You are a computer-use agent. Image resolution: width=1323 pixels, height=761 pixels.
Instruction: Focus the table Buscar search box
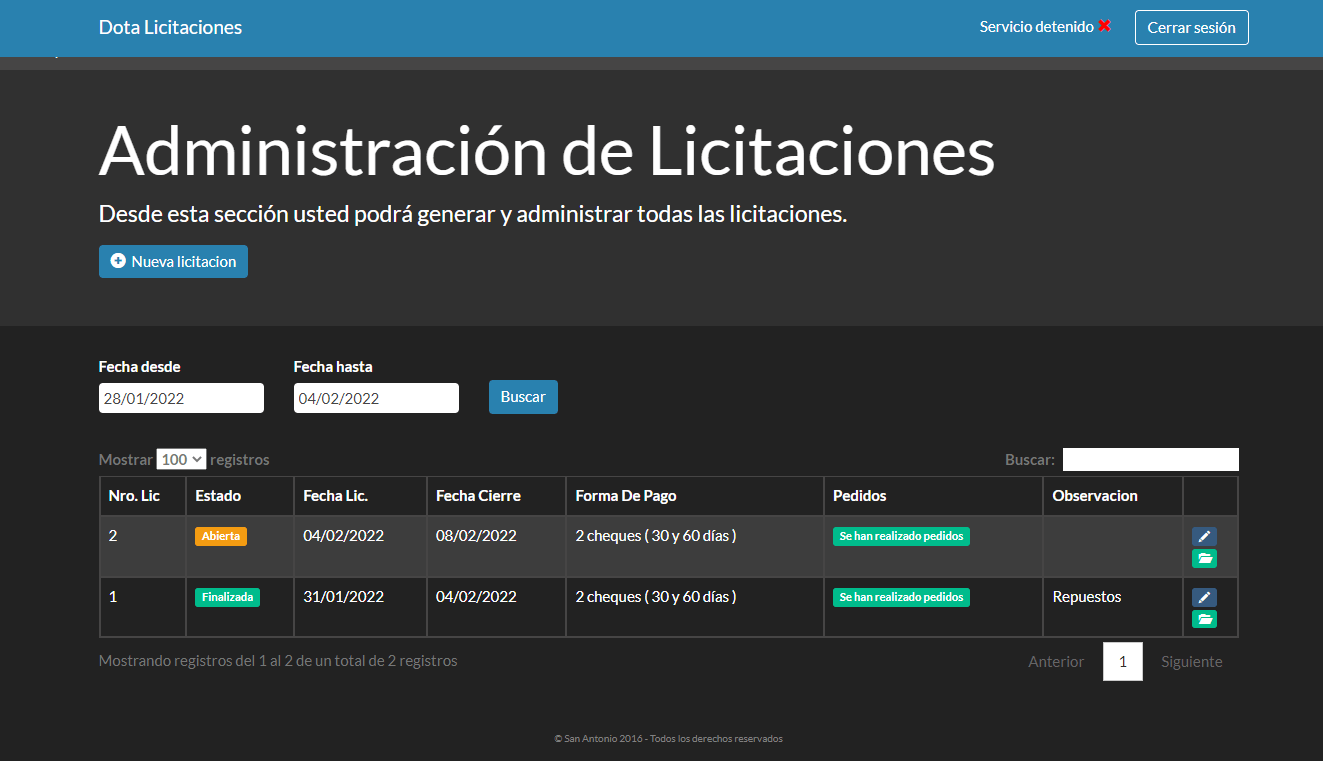point(1150,460)
